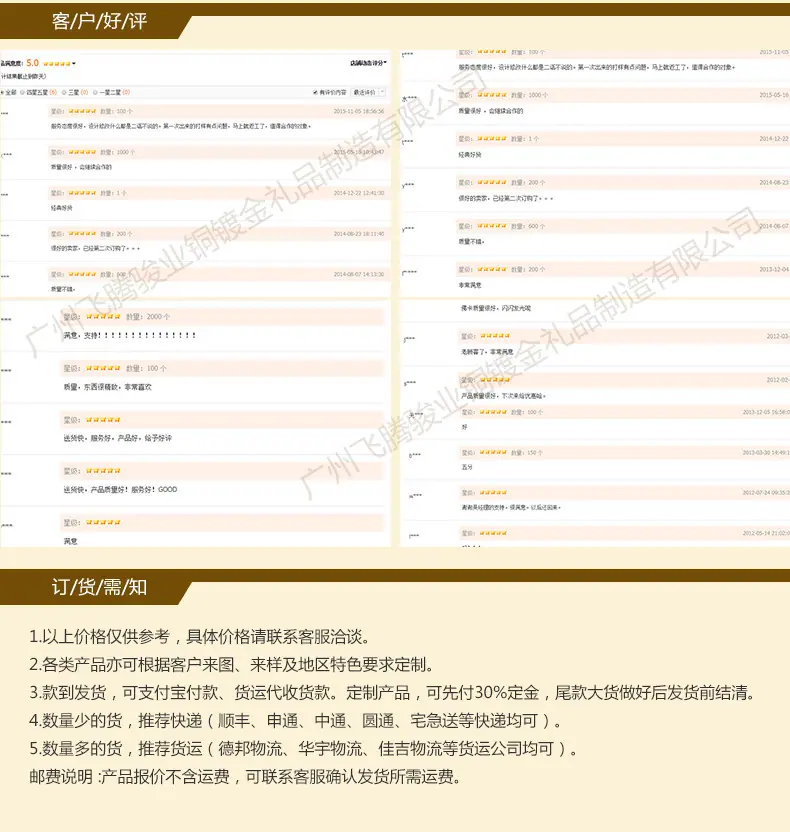Open the 最近评价 sort dropdown
Image resolution: width=790 pixels, height=832 pixels.
pyautogui.click(x=369, y=92)
